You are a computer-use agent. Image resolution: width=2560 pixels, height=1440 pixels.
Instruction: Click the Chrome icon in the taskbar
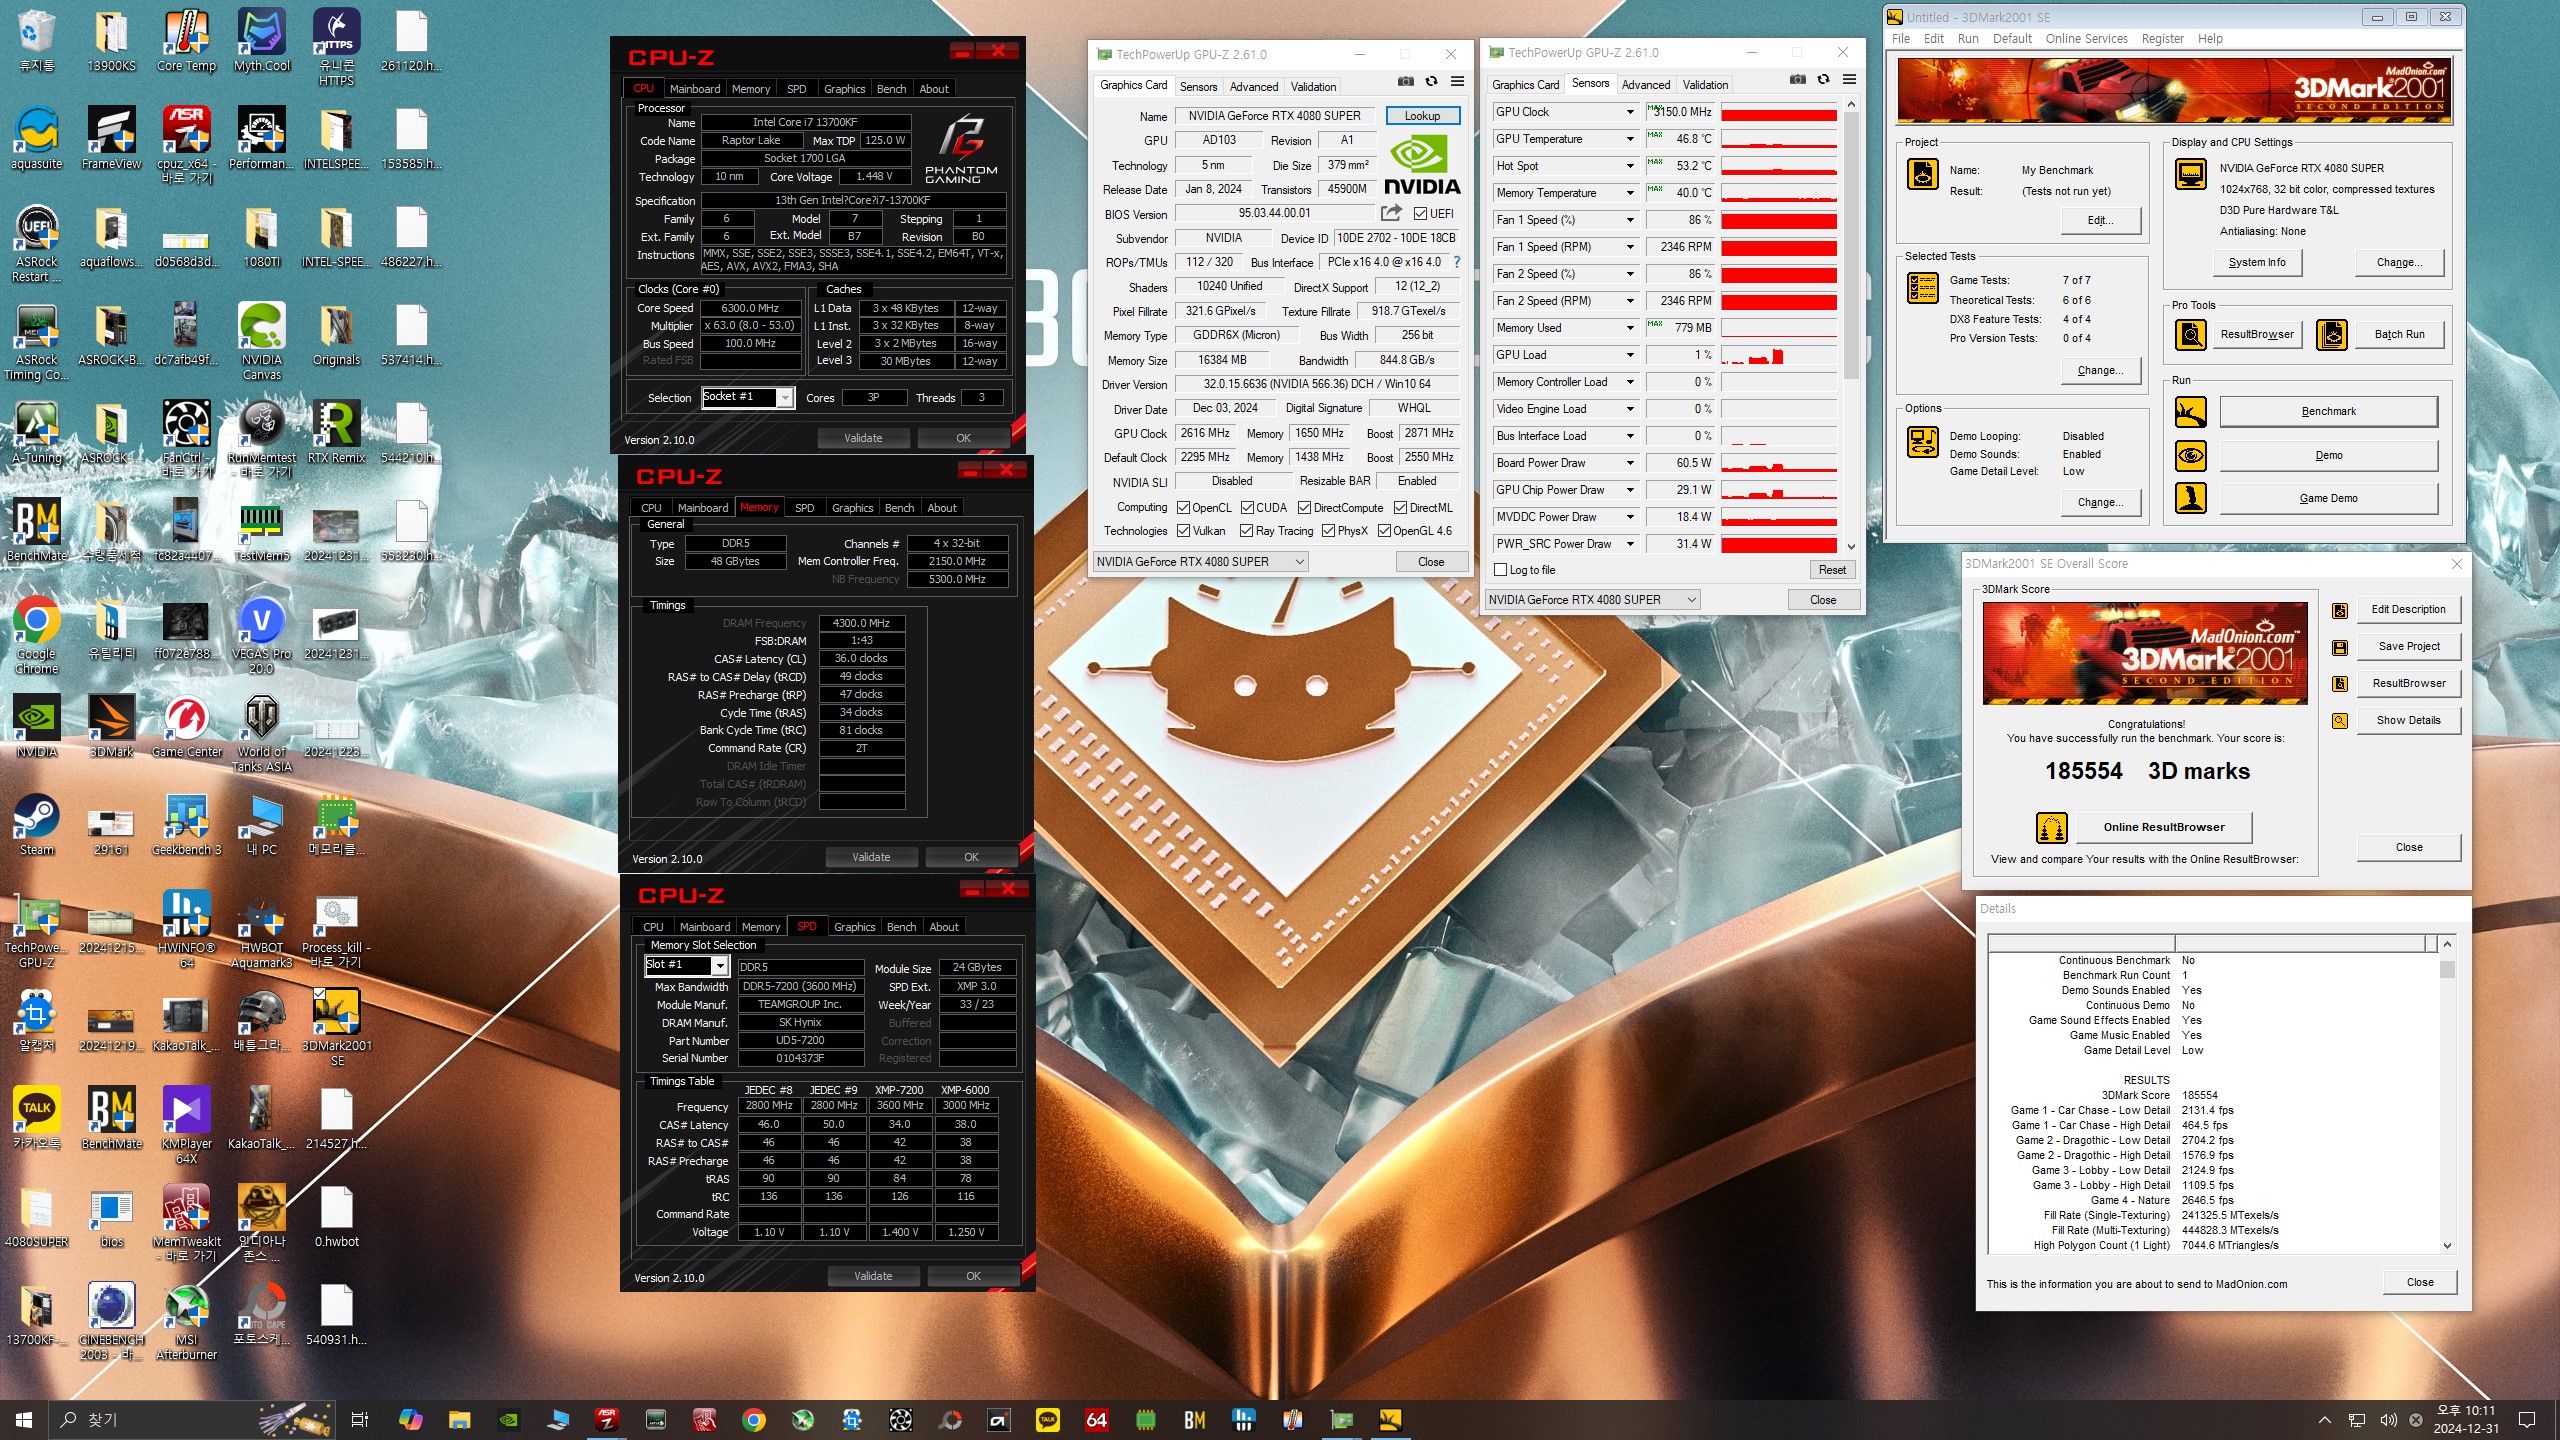point(754,1419)
